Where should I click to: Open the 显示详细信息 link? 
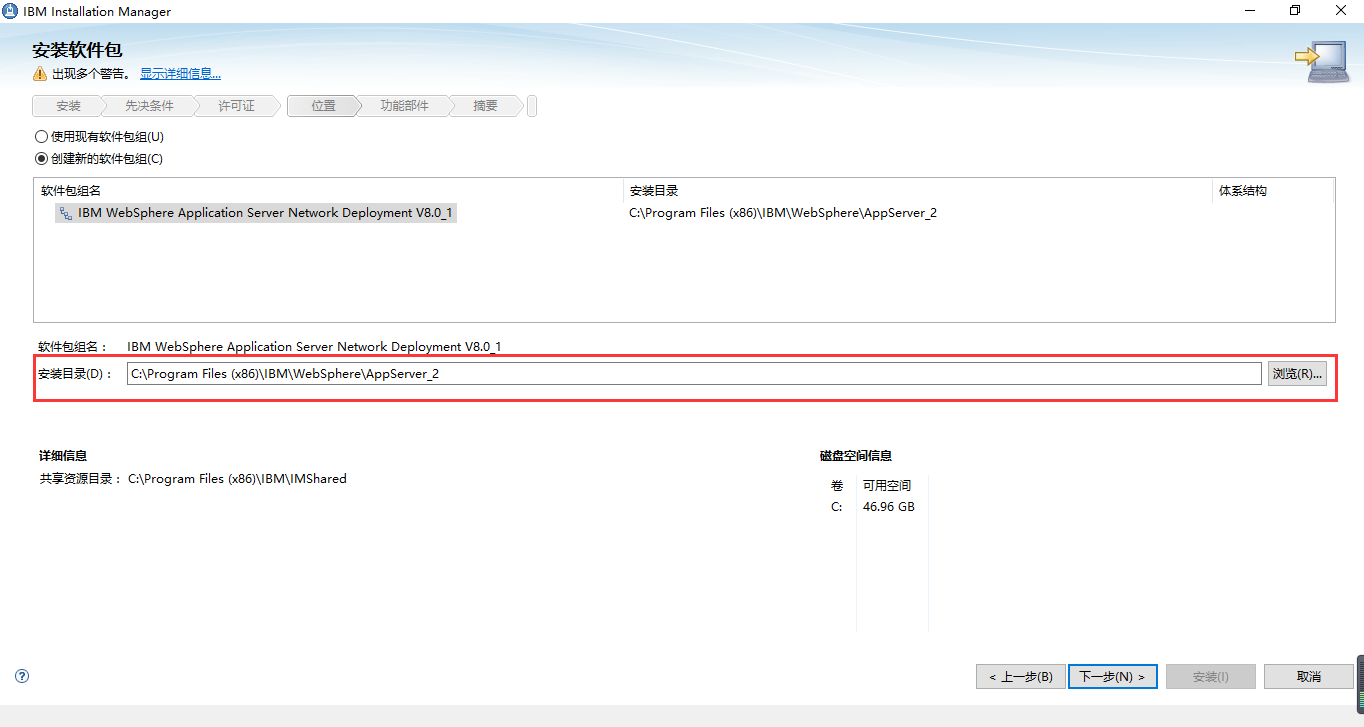pyautogui.click(x=180, y=74)
